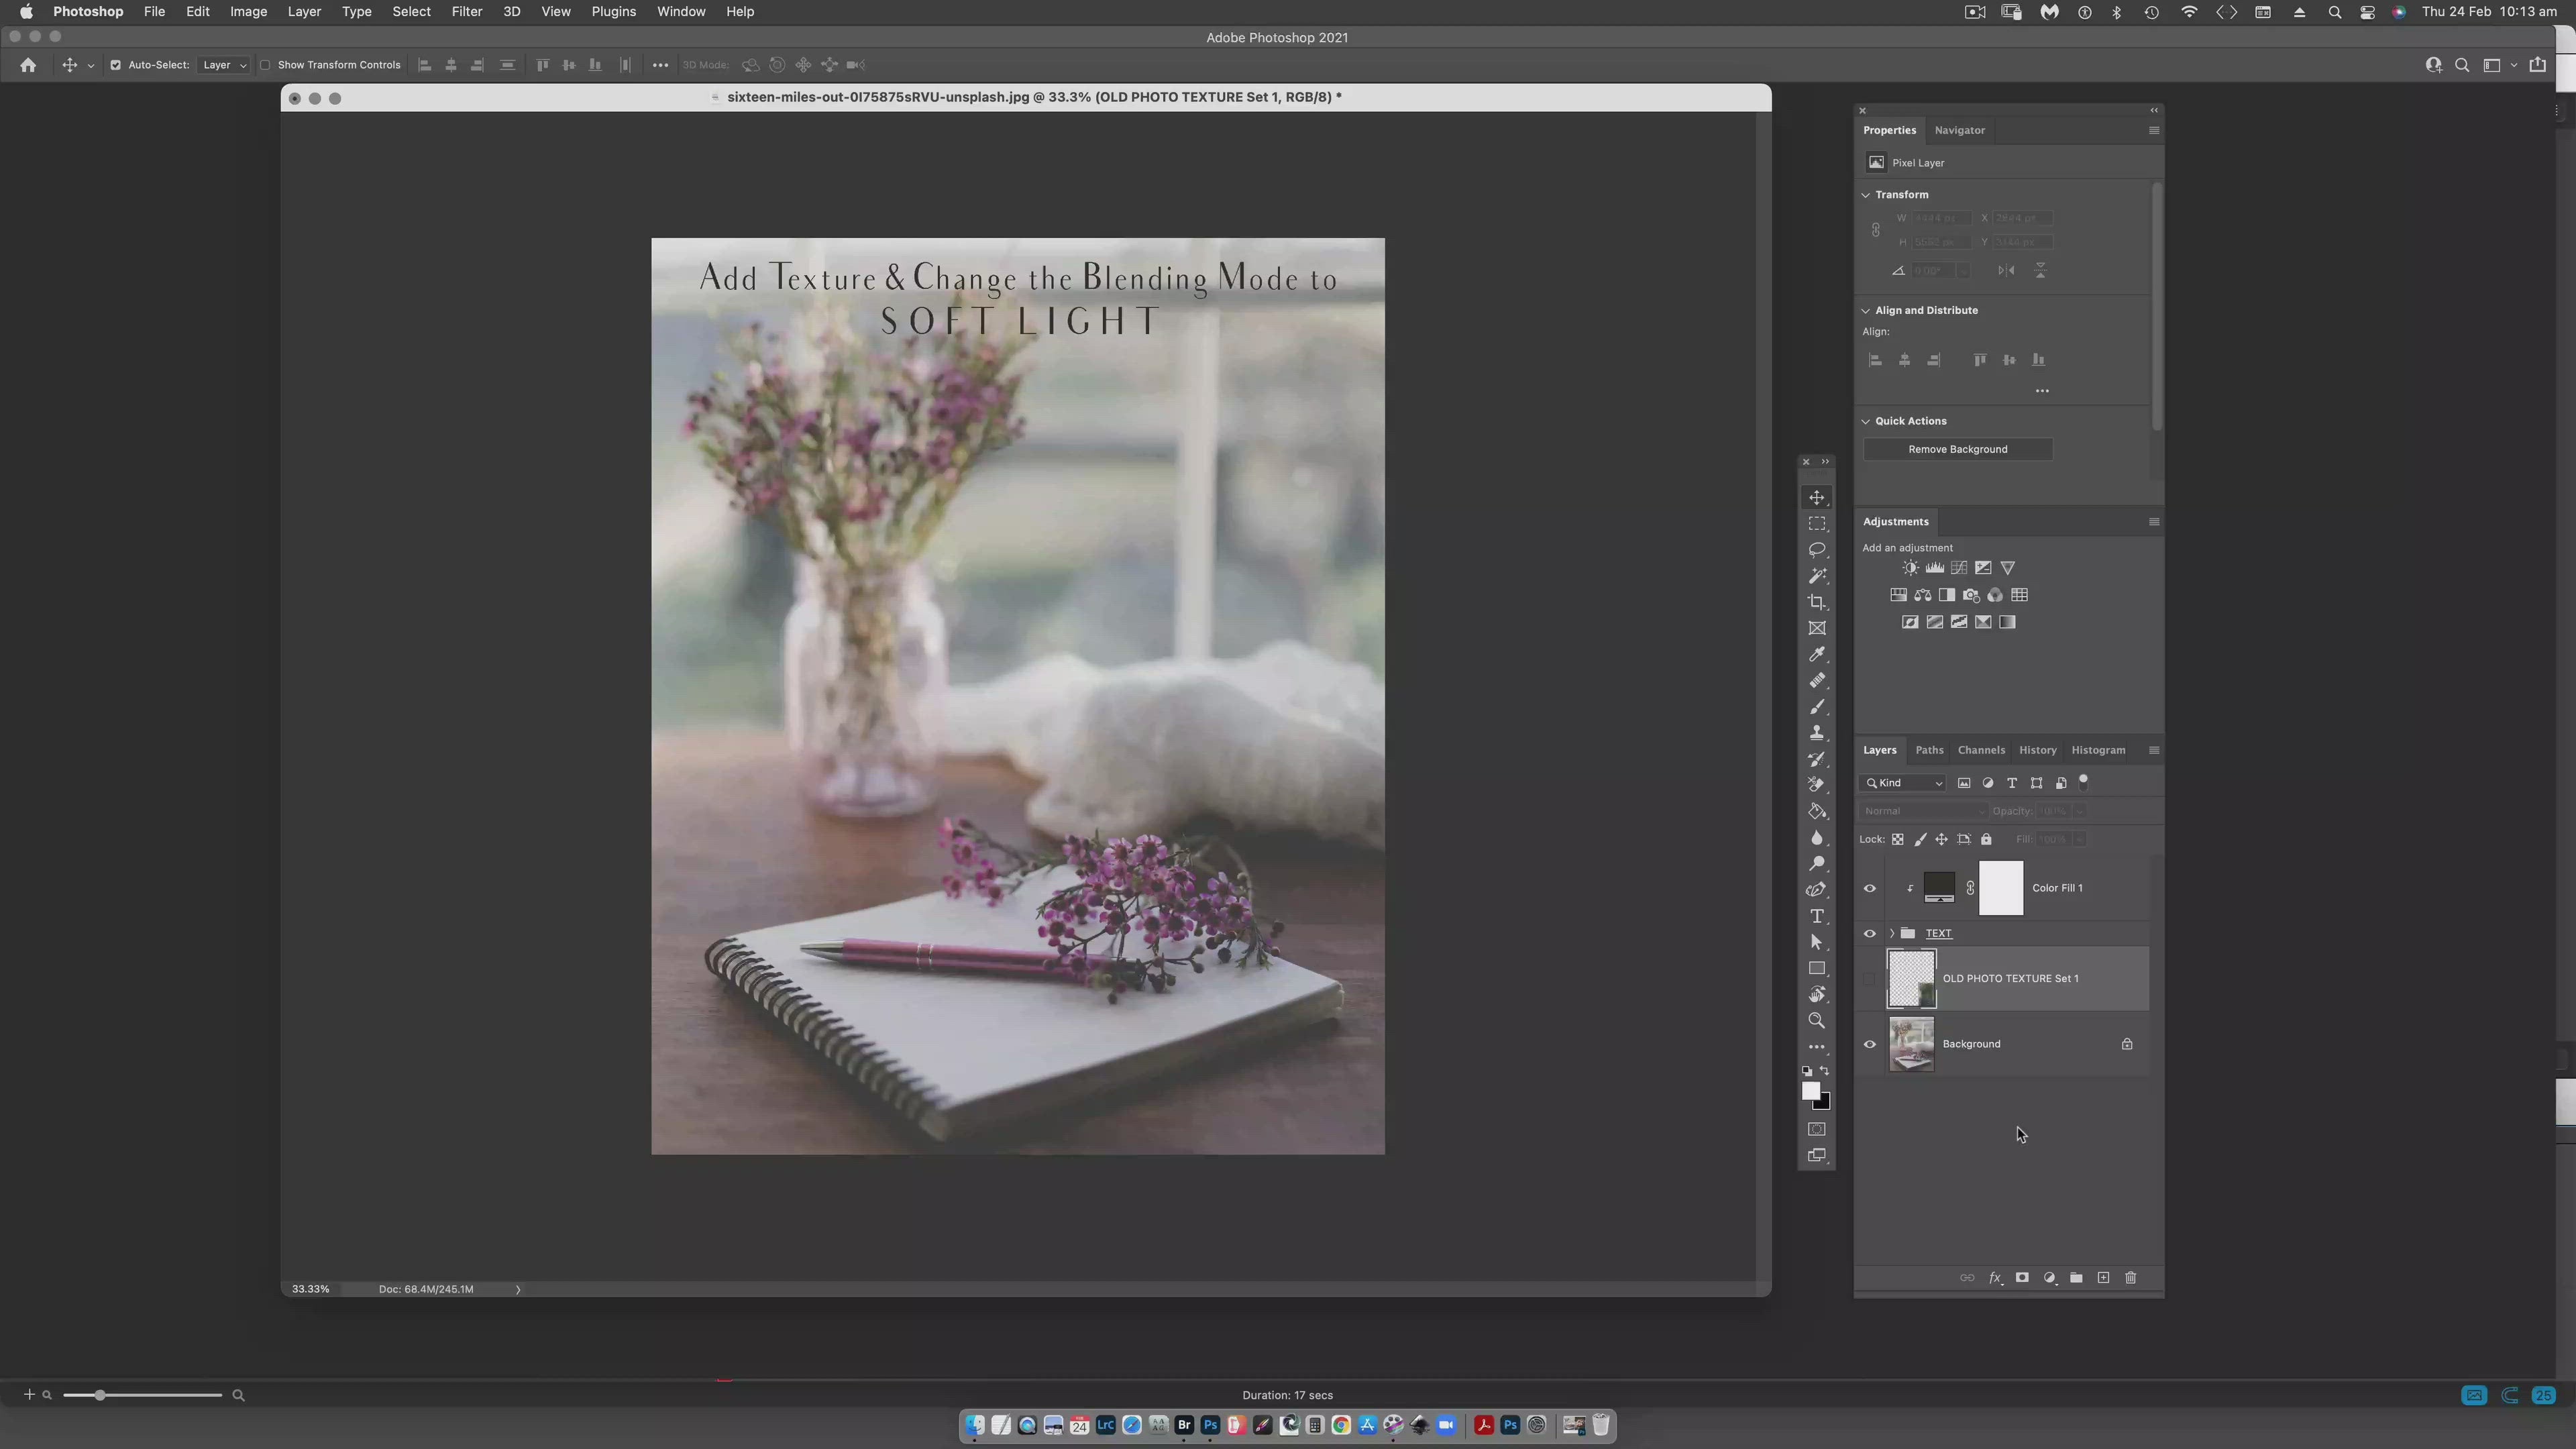Click the delete layer trash icon
2576x1449 pixels.
coord(2130,1278)
